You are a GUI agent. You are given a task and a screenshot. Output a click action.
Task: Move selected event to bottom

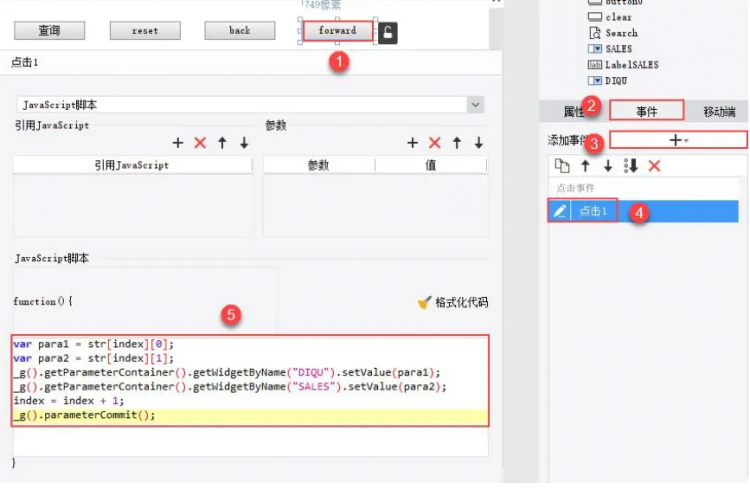click(631, 166)
